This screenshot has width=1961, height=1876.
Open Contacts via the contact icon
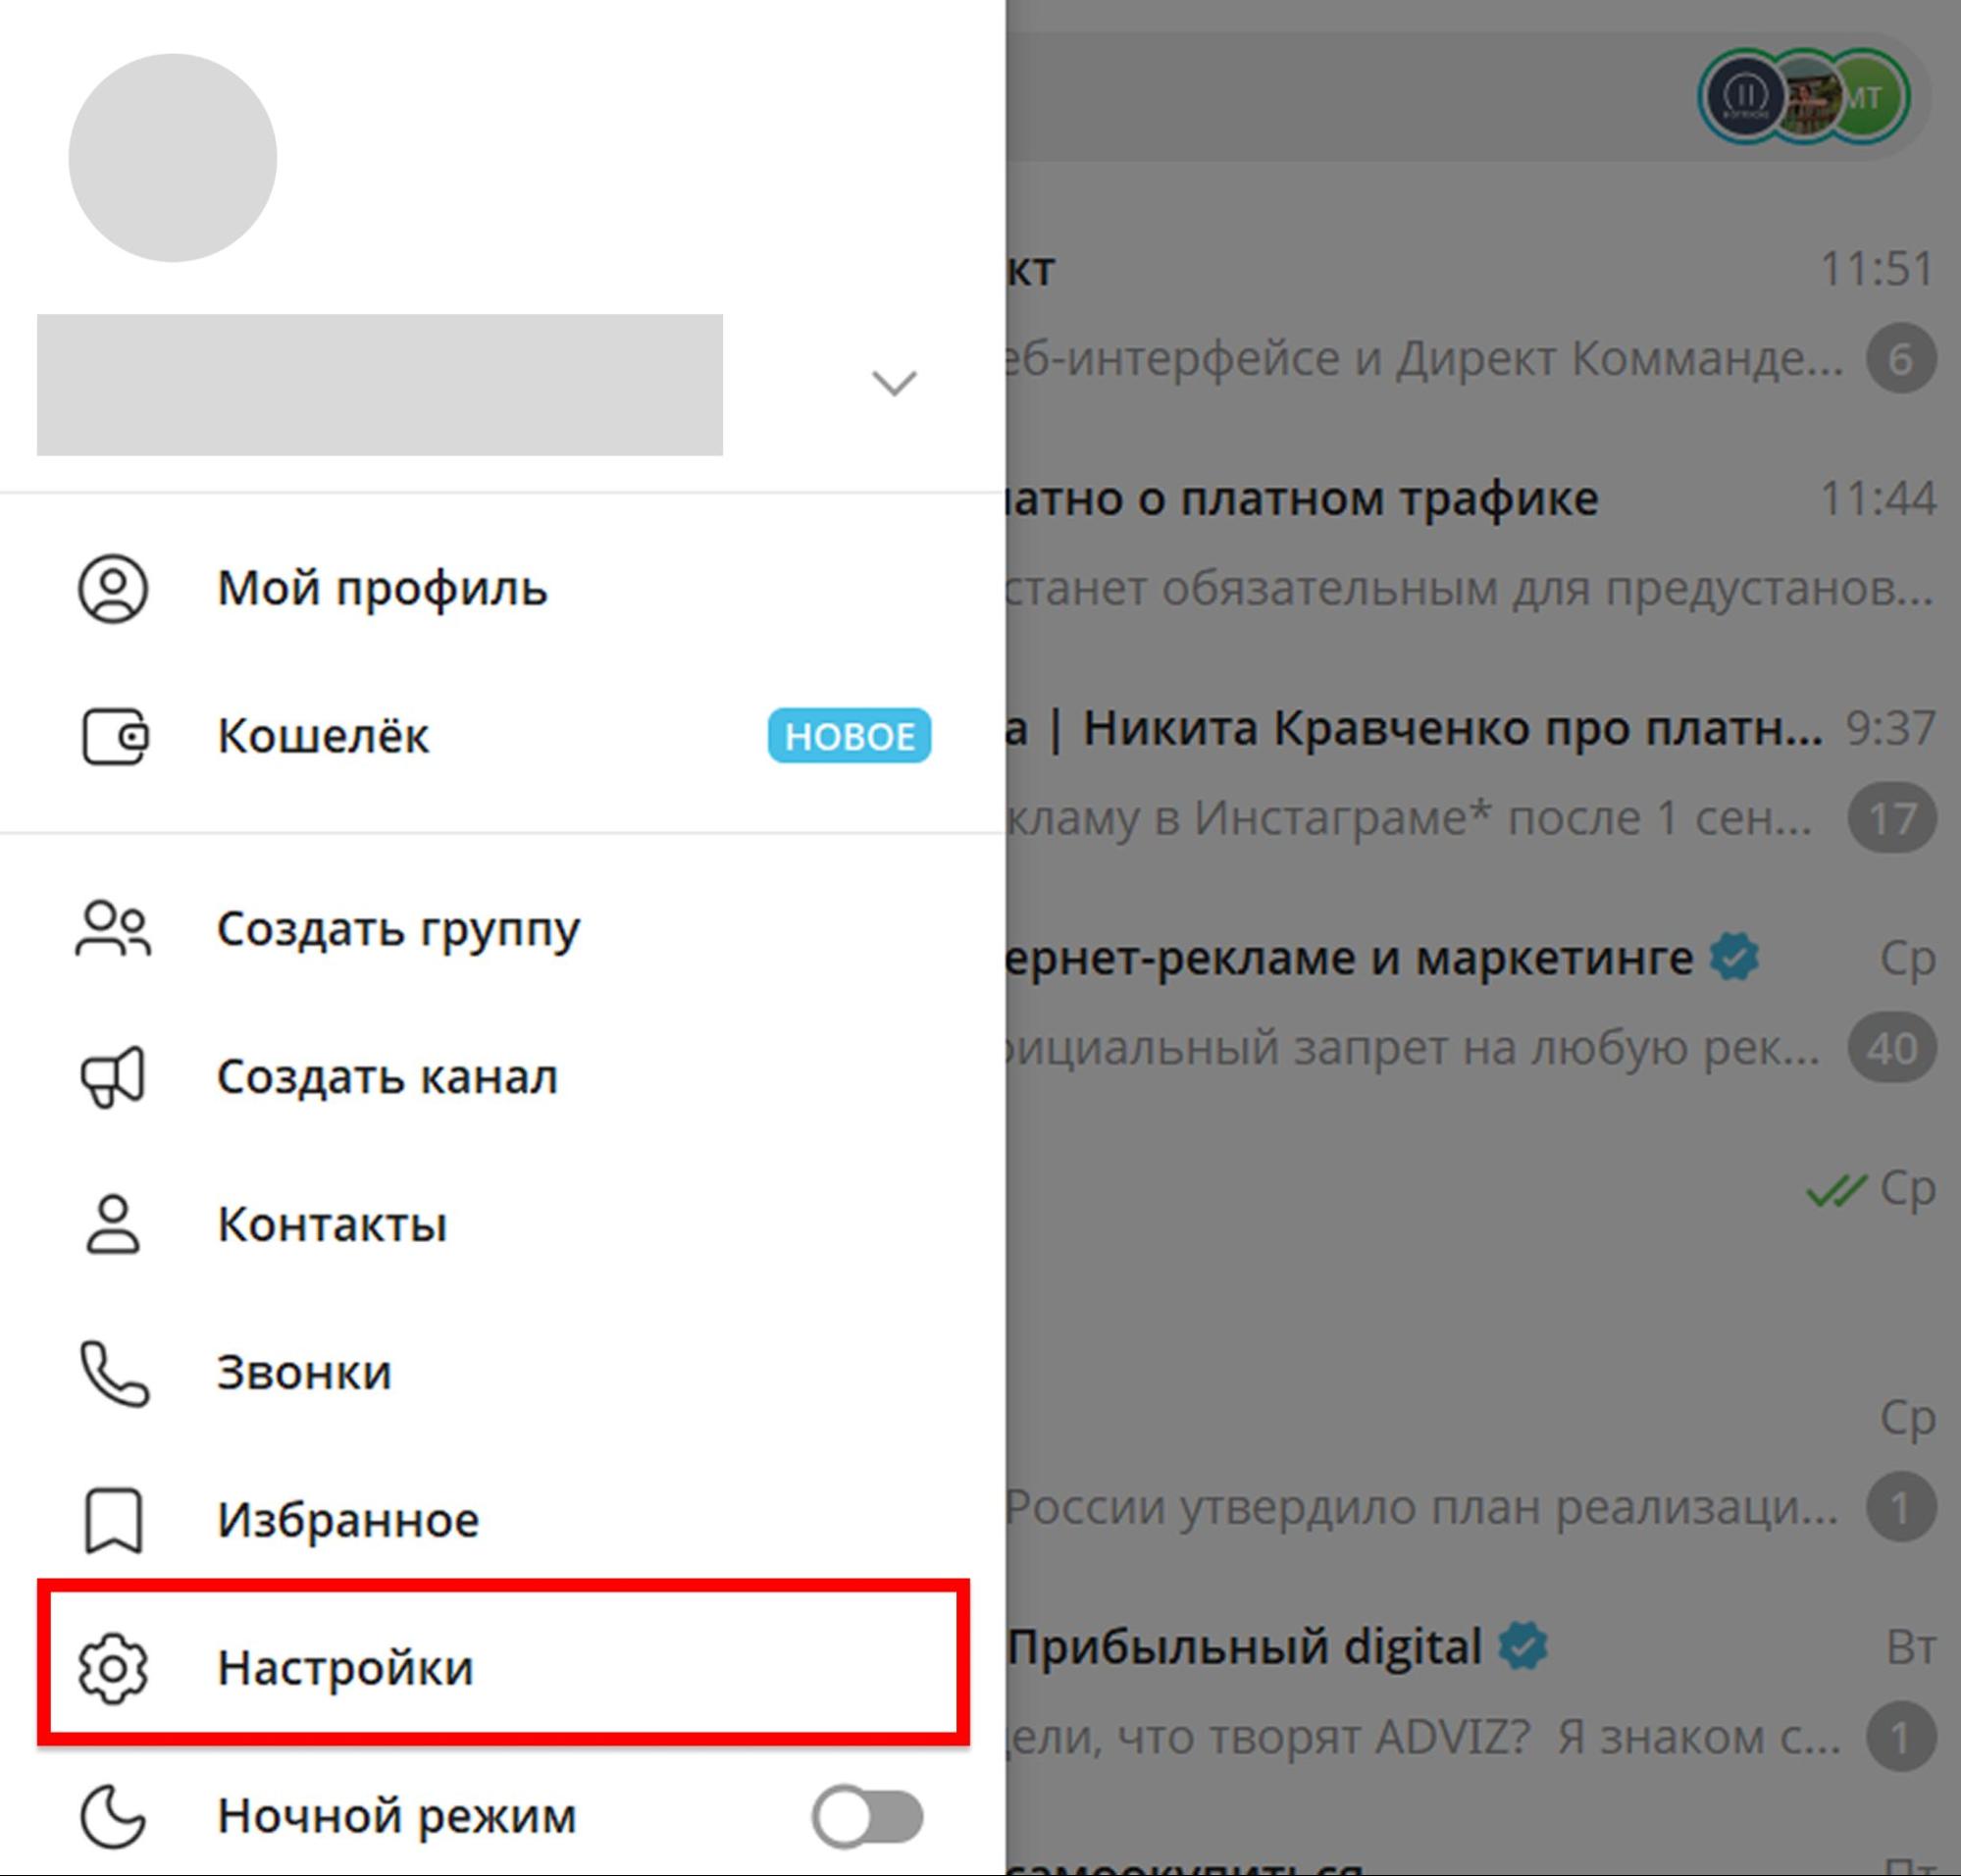pyautogui.click(x=113, y=1224)
